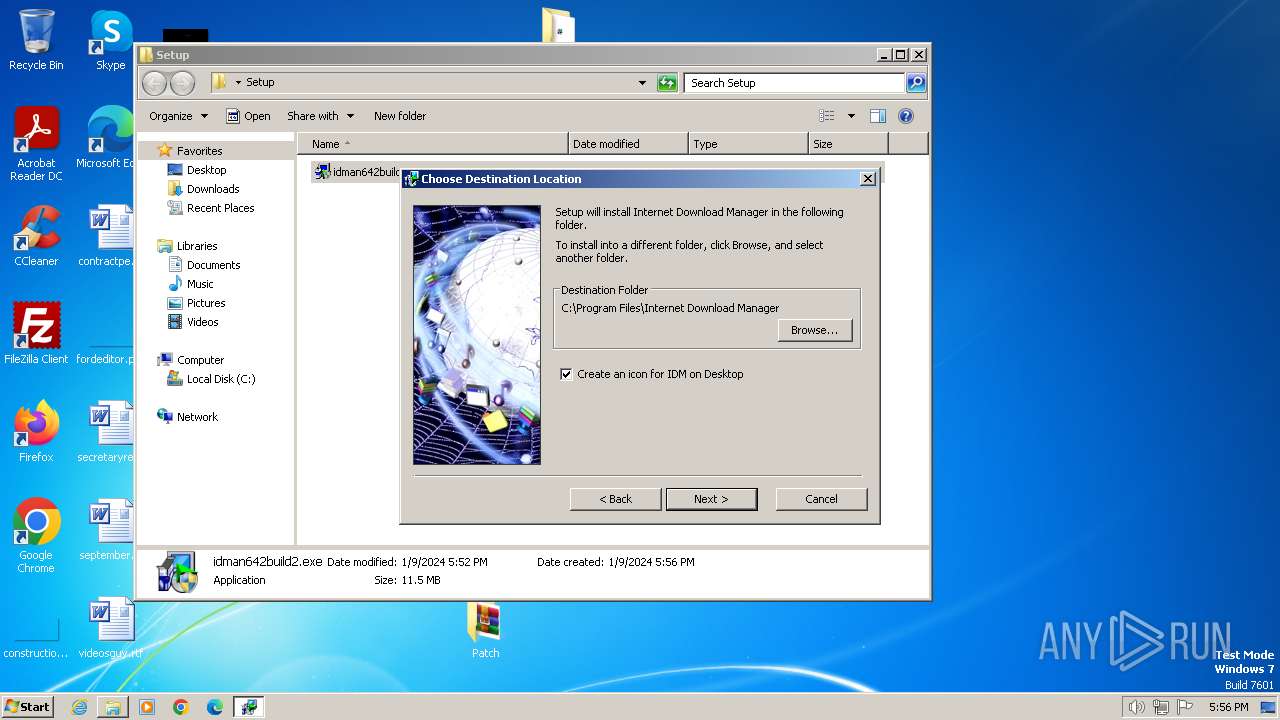1280x720 pixels.
Task: Open the Music library
Action: click(x=200, y=284)
